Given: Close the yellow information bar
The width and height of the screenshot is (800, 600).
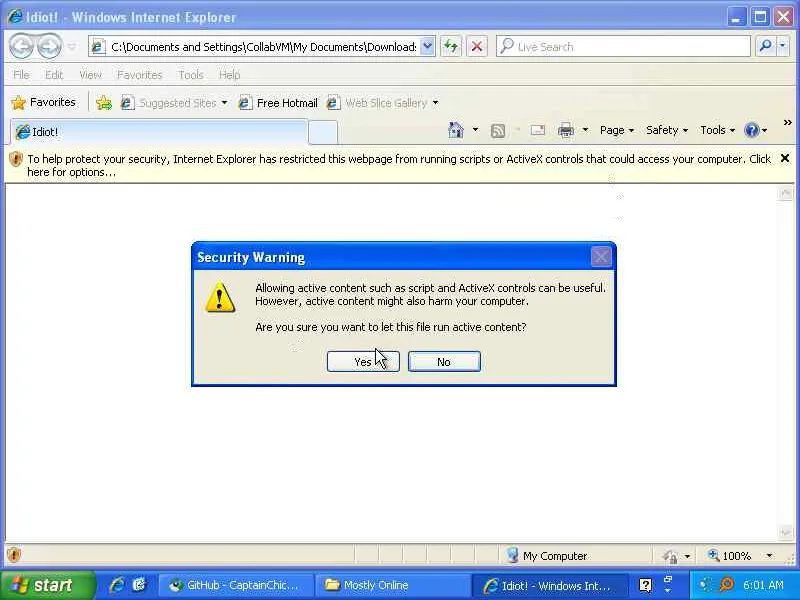Looking at the screenshot, I should 785,159.
